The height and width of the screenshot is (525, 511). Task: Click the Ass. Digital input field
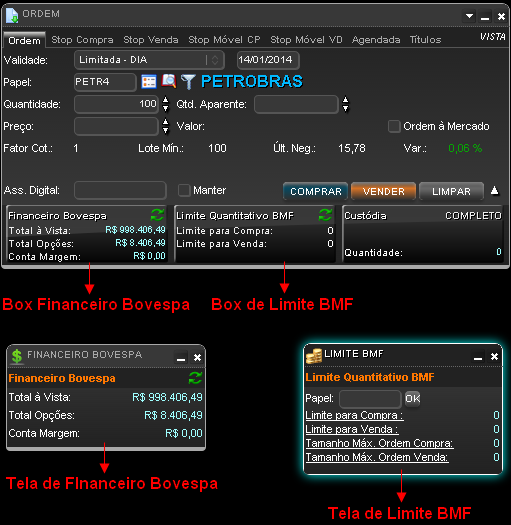[x=120, y=190]
